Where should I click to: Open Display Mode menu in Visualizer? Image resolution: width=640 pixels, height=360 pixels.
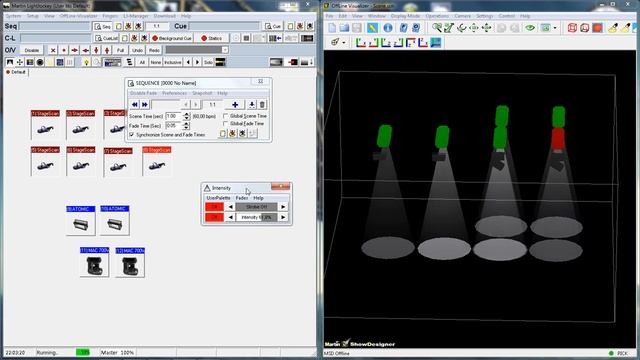(405, 16)
